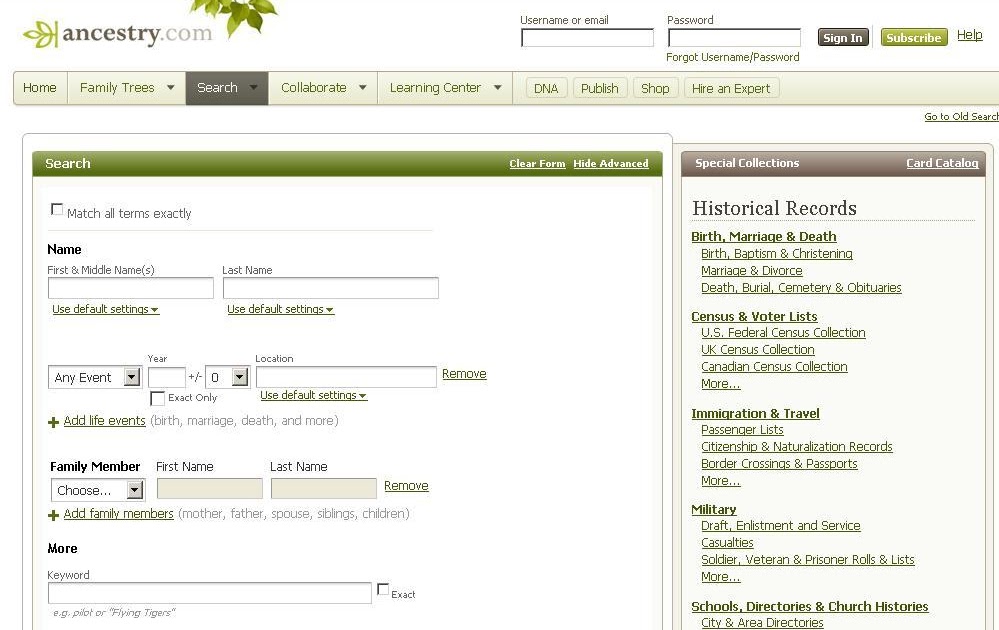The image size is (999, 630).
Task: Click the plus icon to add family members
Action: 53,514
